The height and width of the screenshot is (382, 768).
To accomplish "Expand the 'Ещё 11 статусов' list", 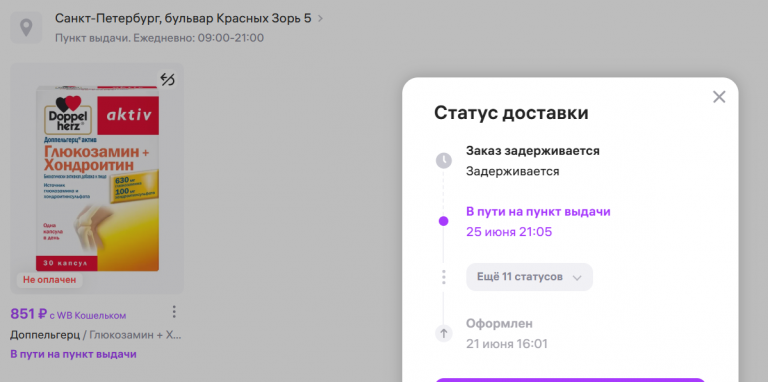I will click(529, 277).
